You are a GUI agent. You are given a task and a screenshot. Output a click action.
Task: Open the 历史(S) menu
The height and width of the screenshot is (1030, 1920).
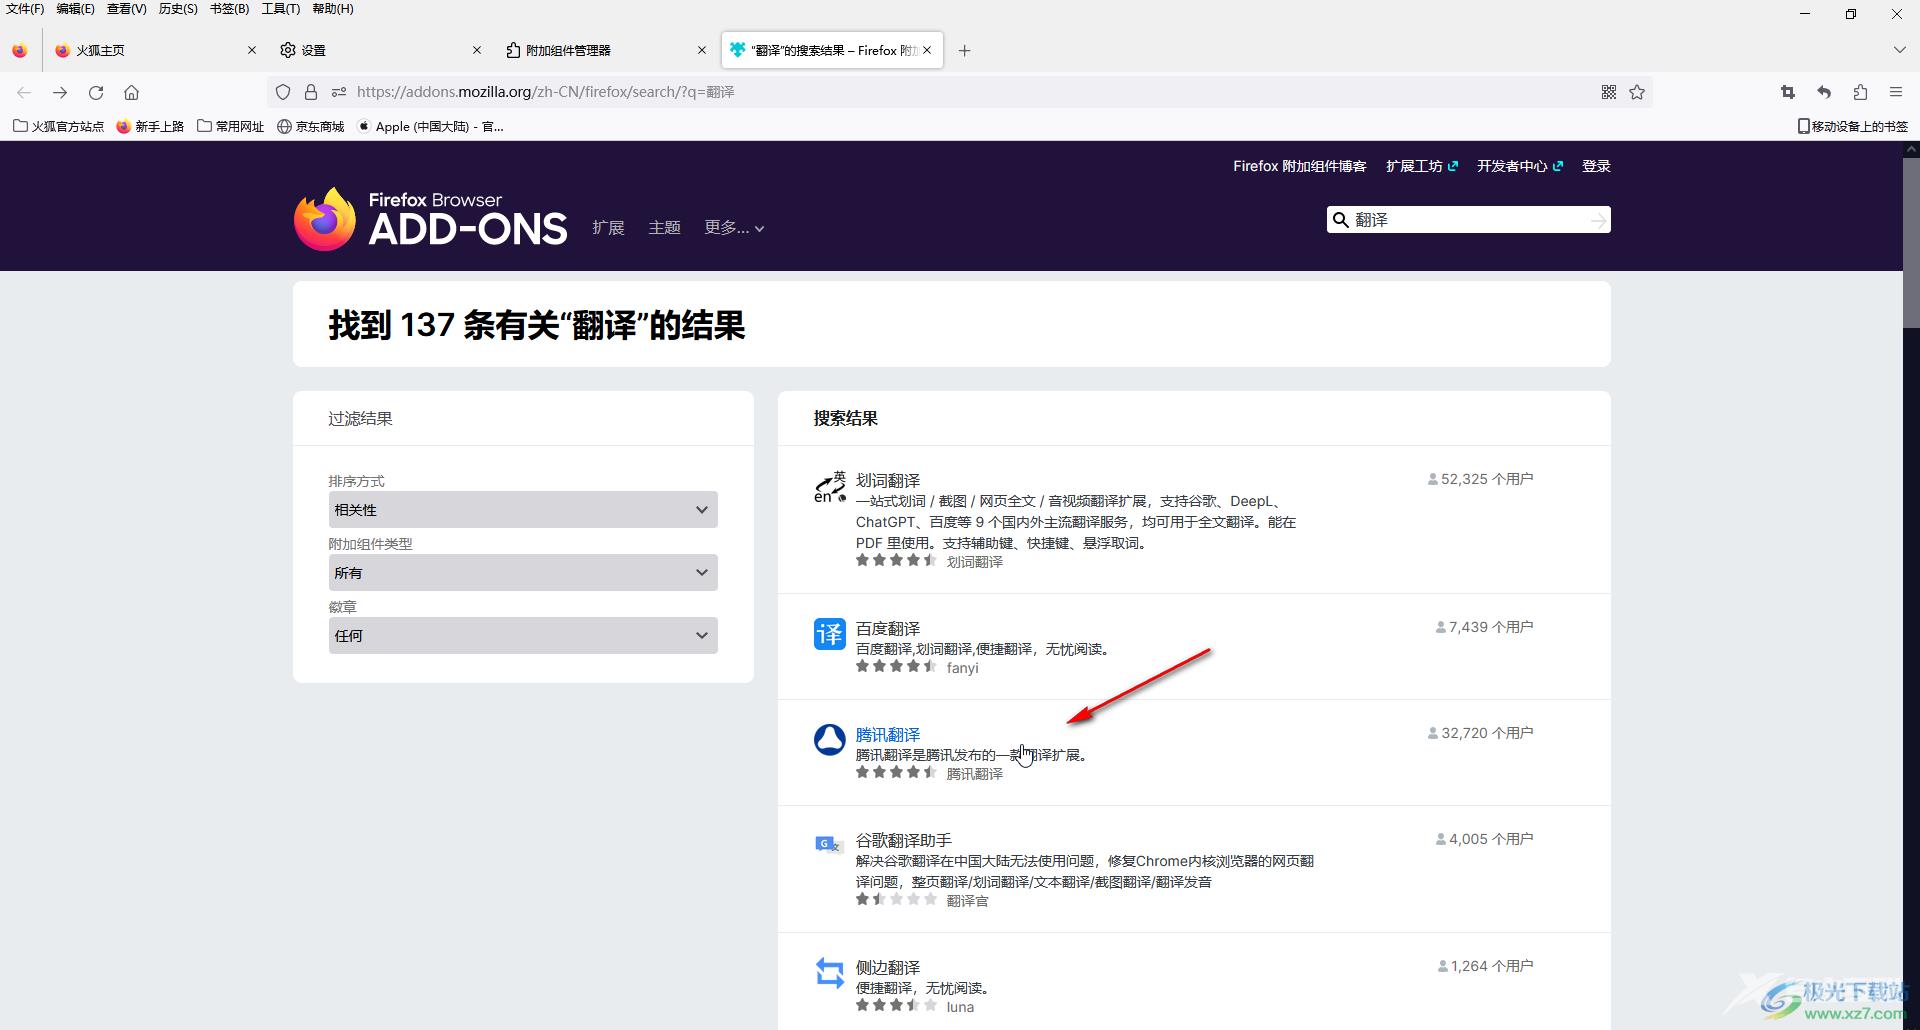[x=178, y=9]
